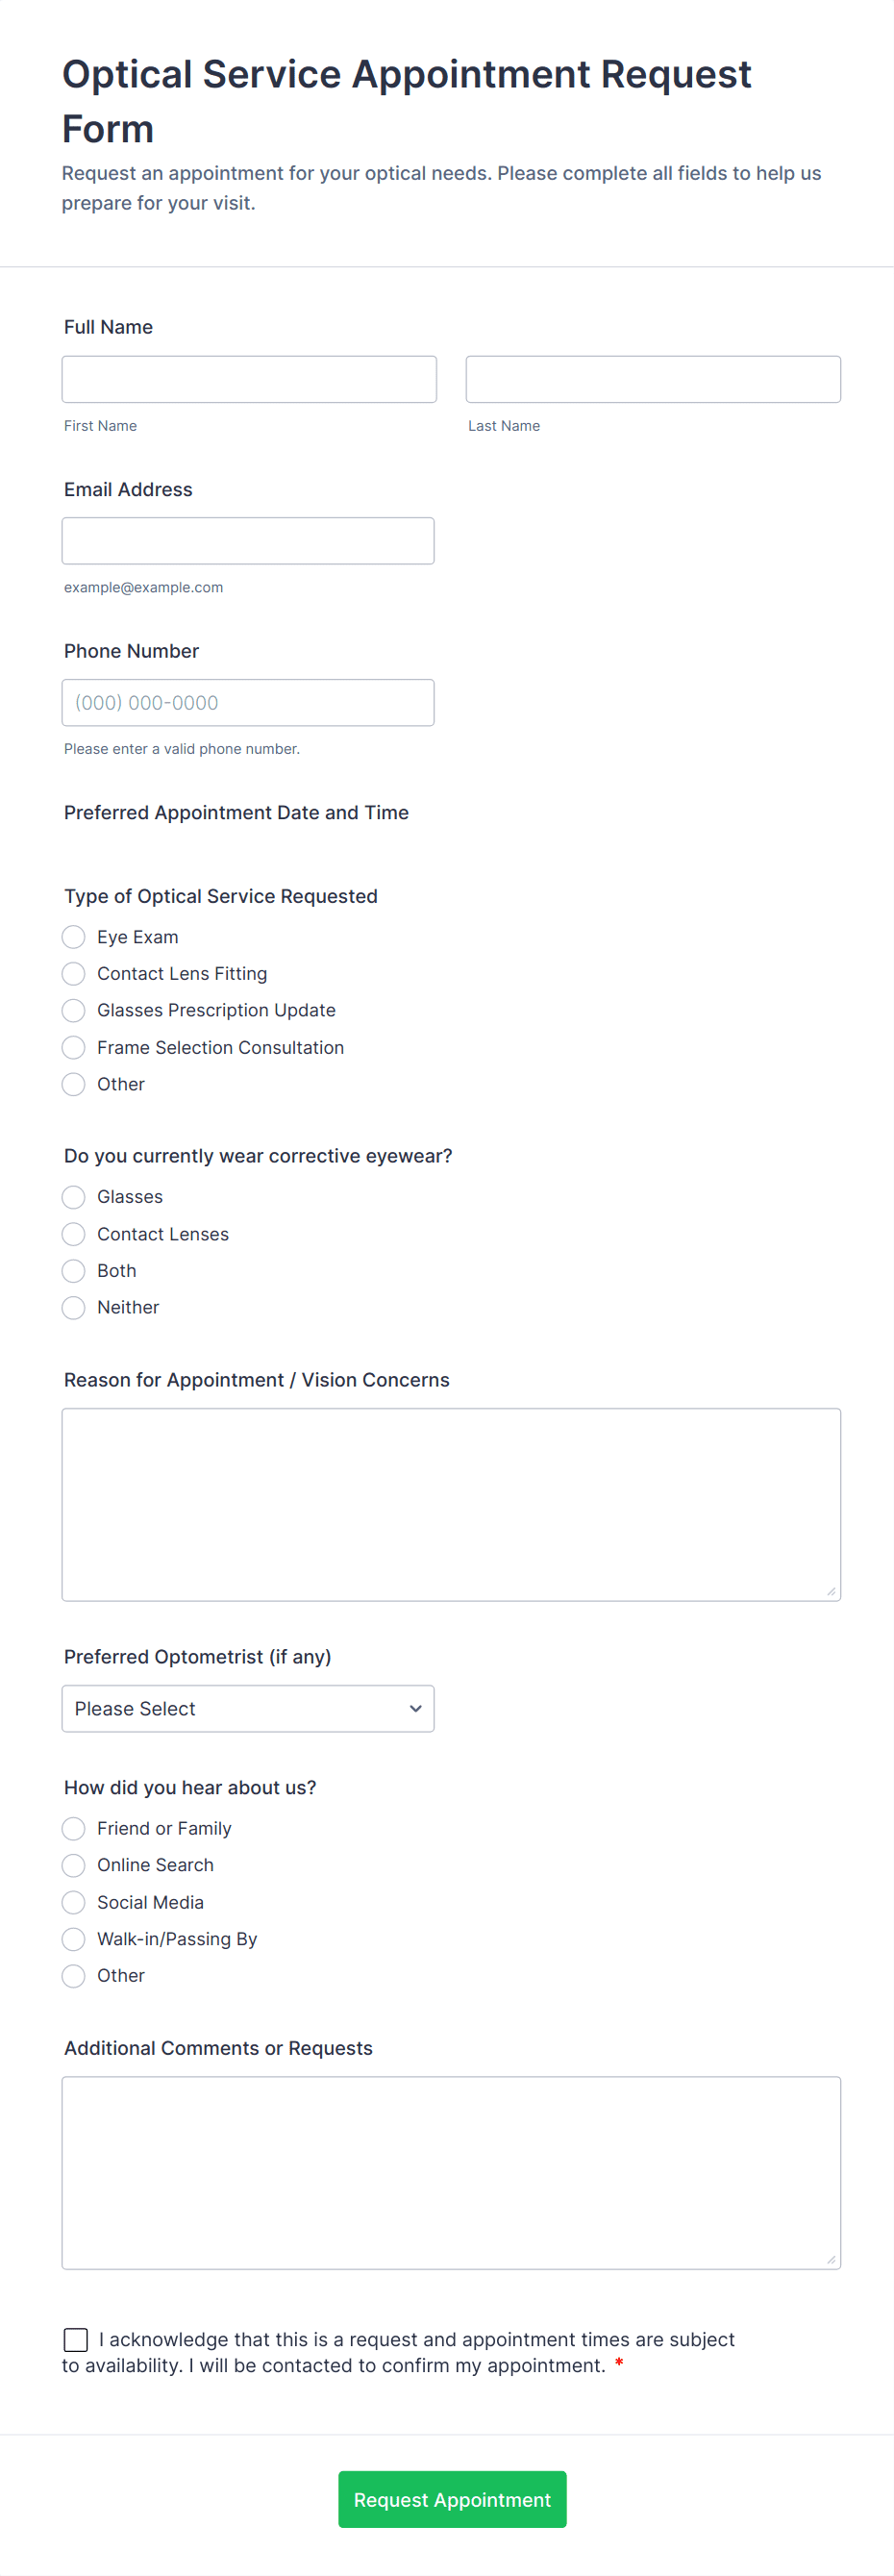The width and height of the screenshot is (894, 2576).
Task: Select Contact Lenses for current eyewear
Action: [74, 1234]
